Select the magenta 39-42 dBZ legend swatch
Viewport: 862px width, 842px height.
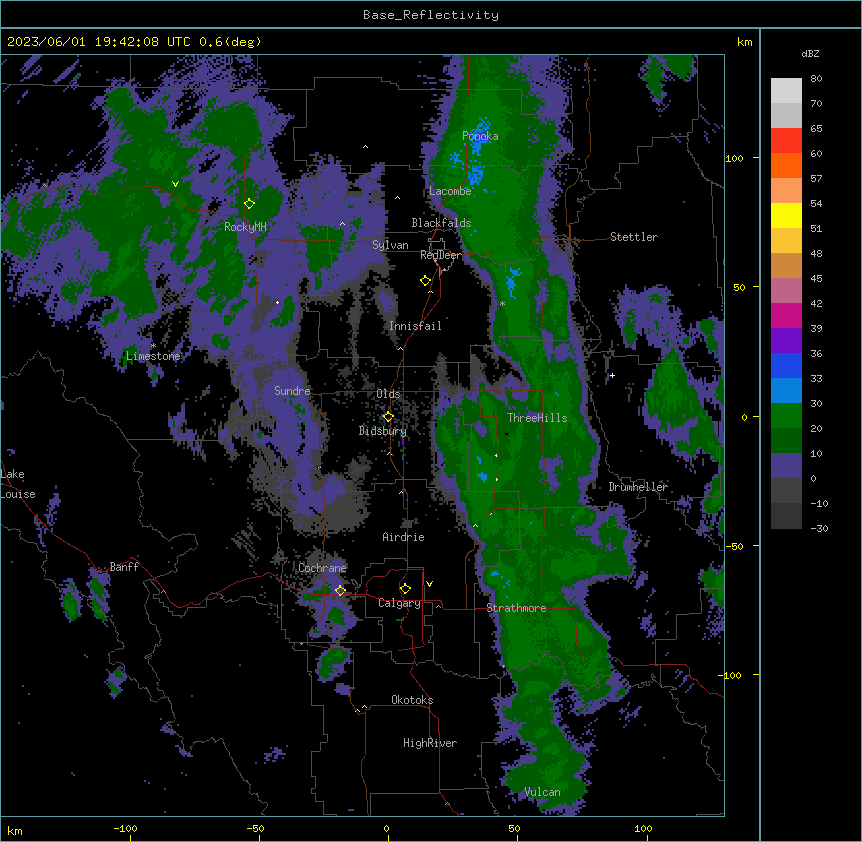[786, 315]
